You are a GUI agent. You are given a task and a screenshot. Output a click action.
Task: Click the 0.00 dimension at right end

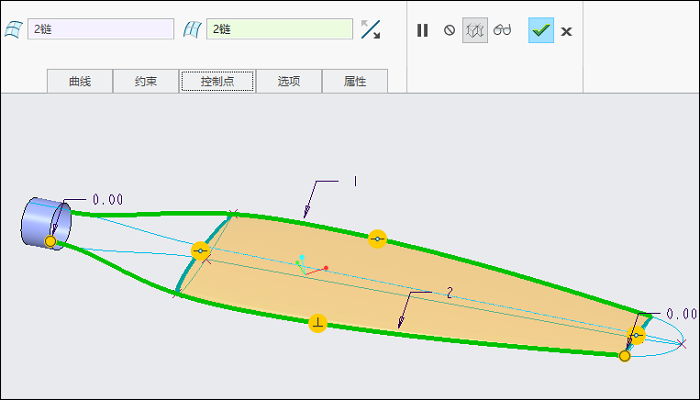click(x=682, y=314)
